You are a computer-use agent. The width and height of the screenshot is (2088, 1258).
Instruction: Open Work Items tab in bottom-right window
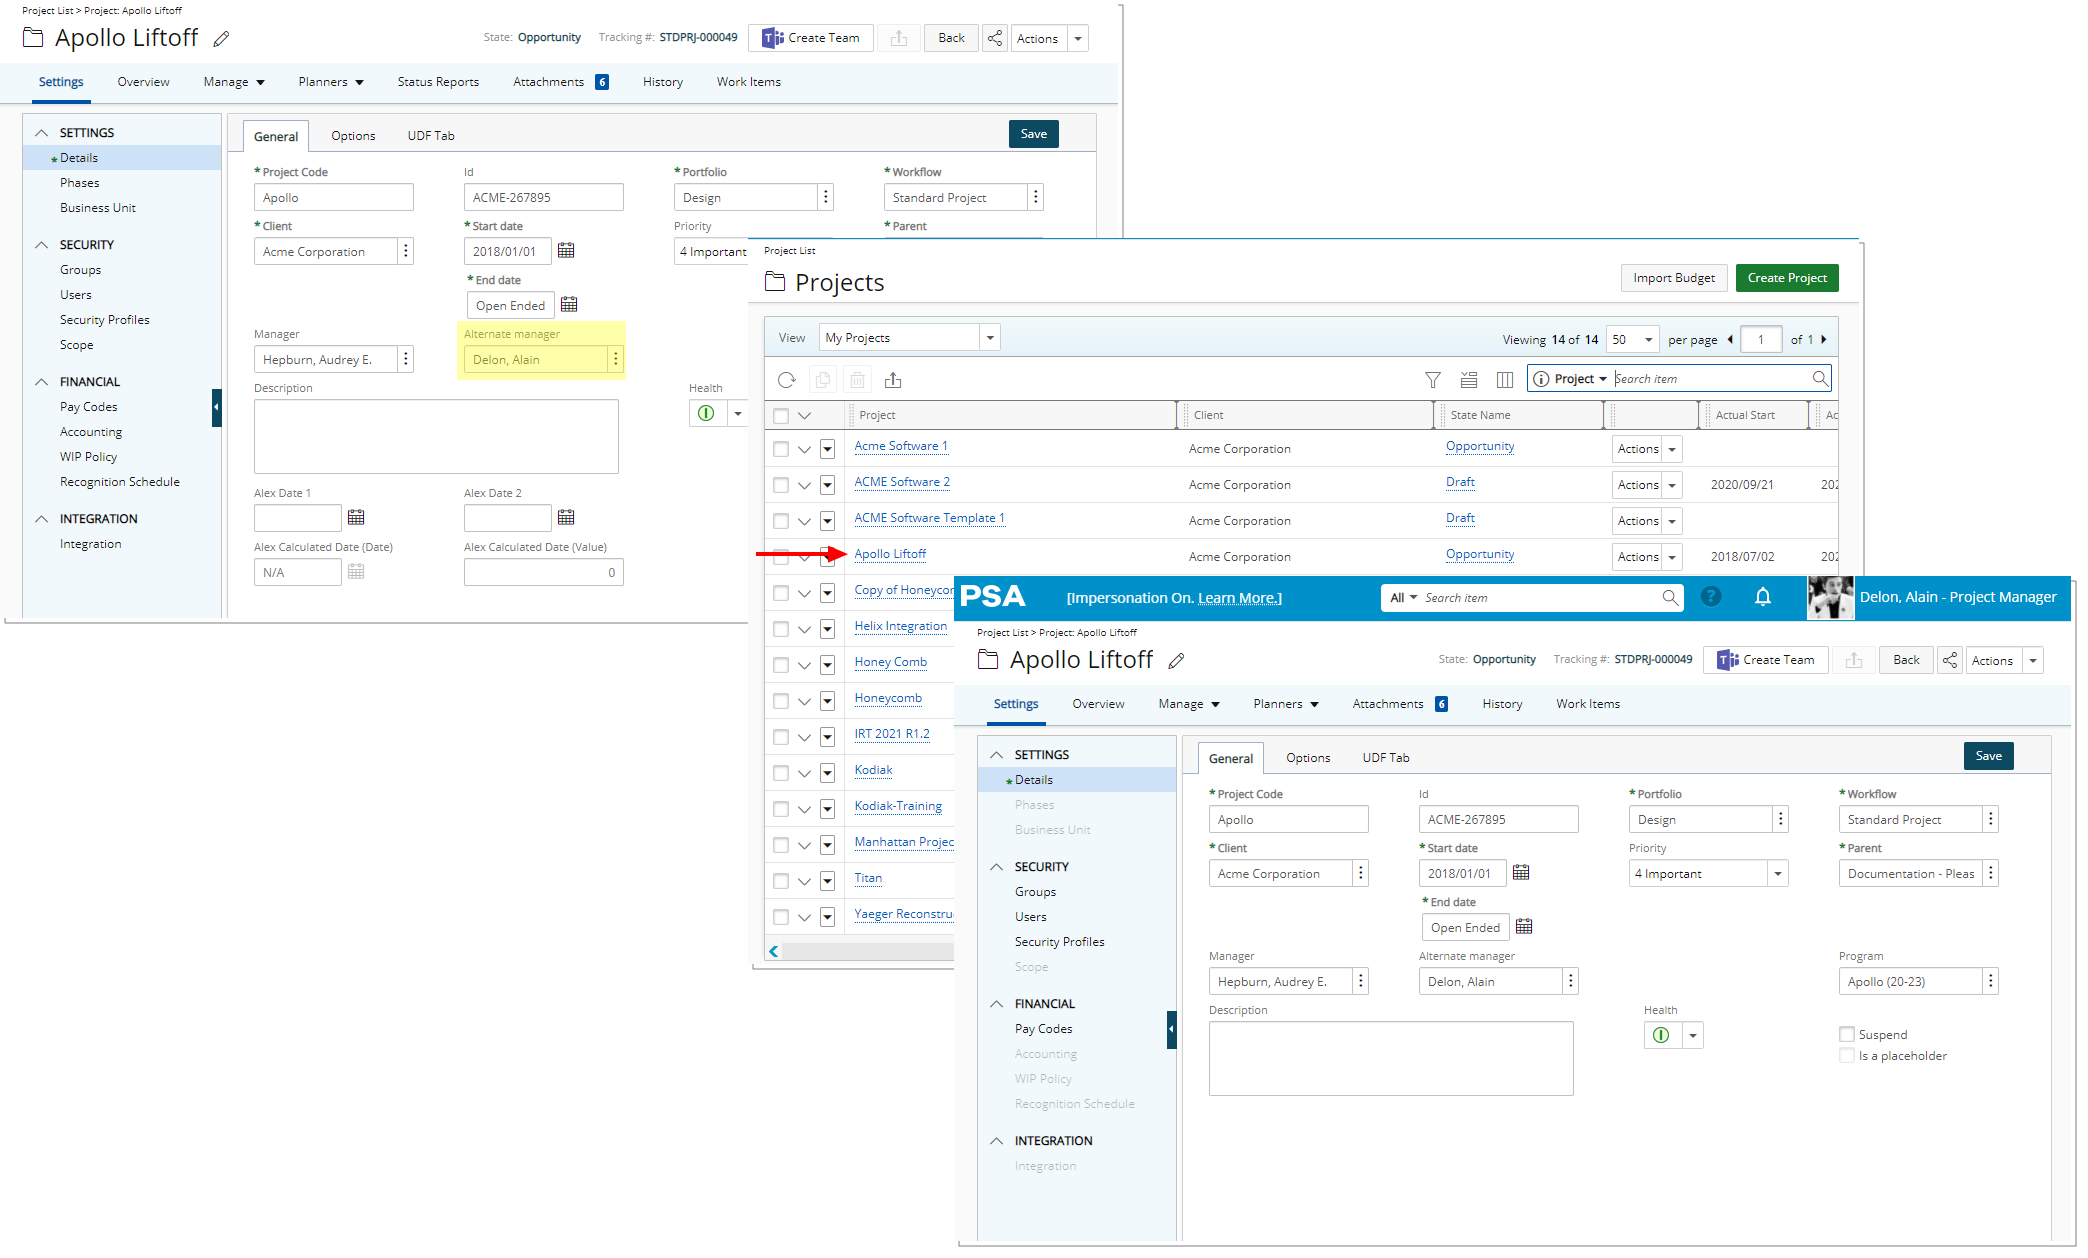point(1588,704)
